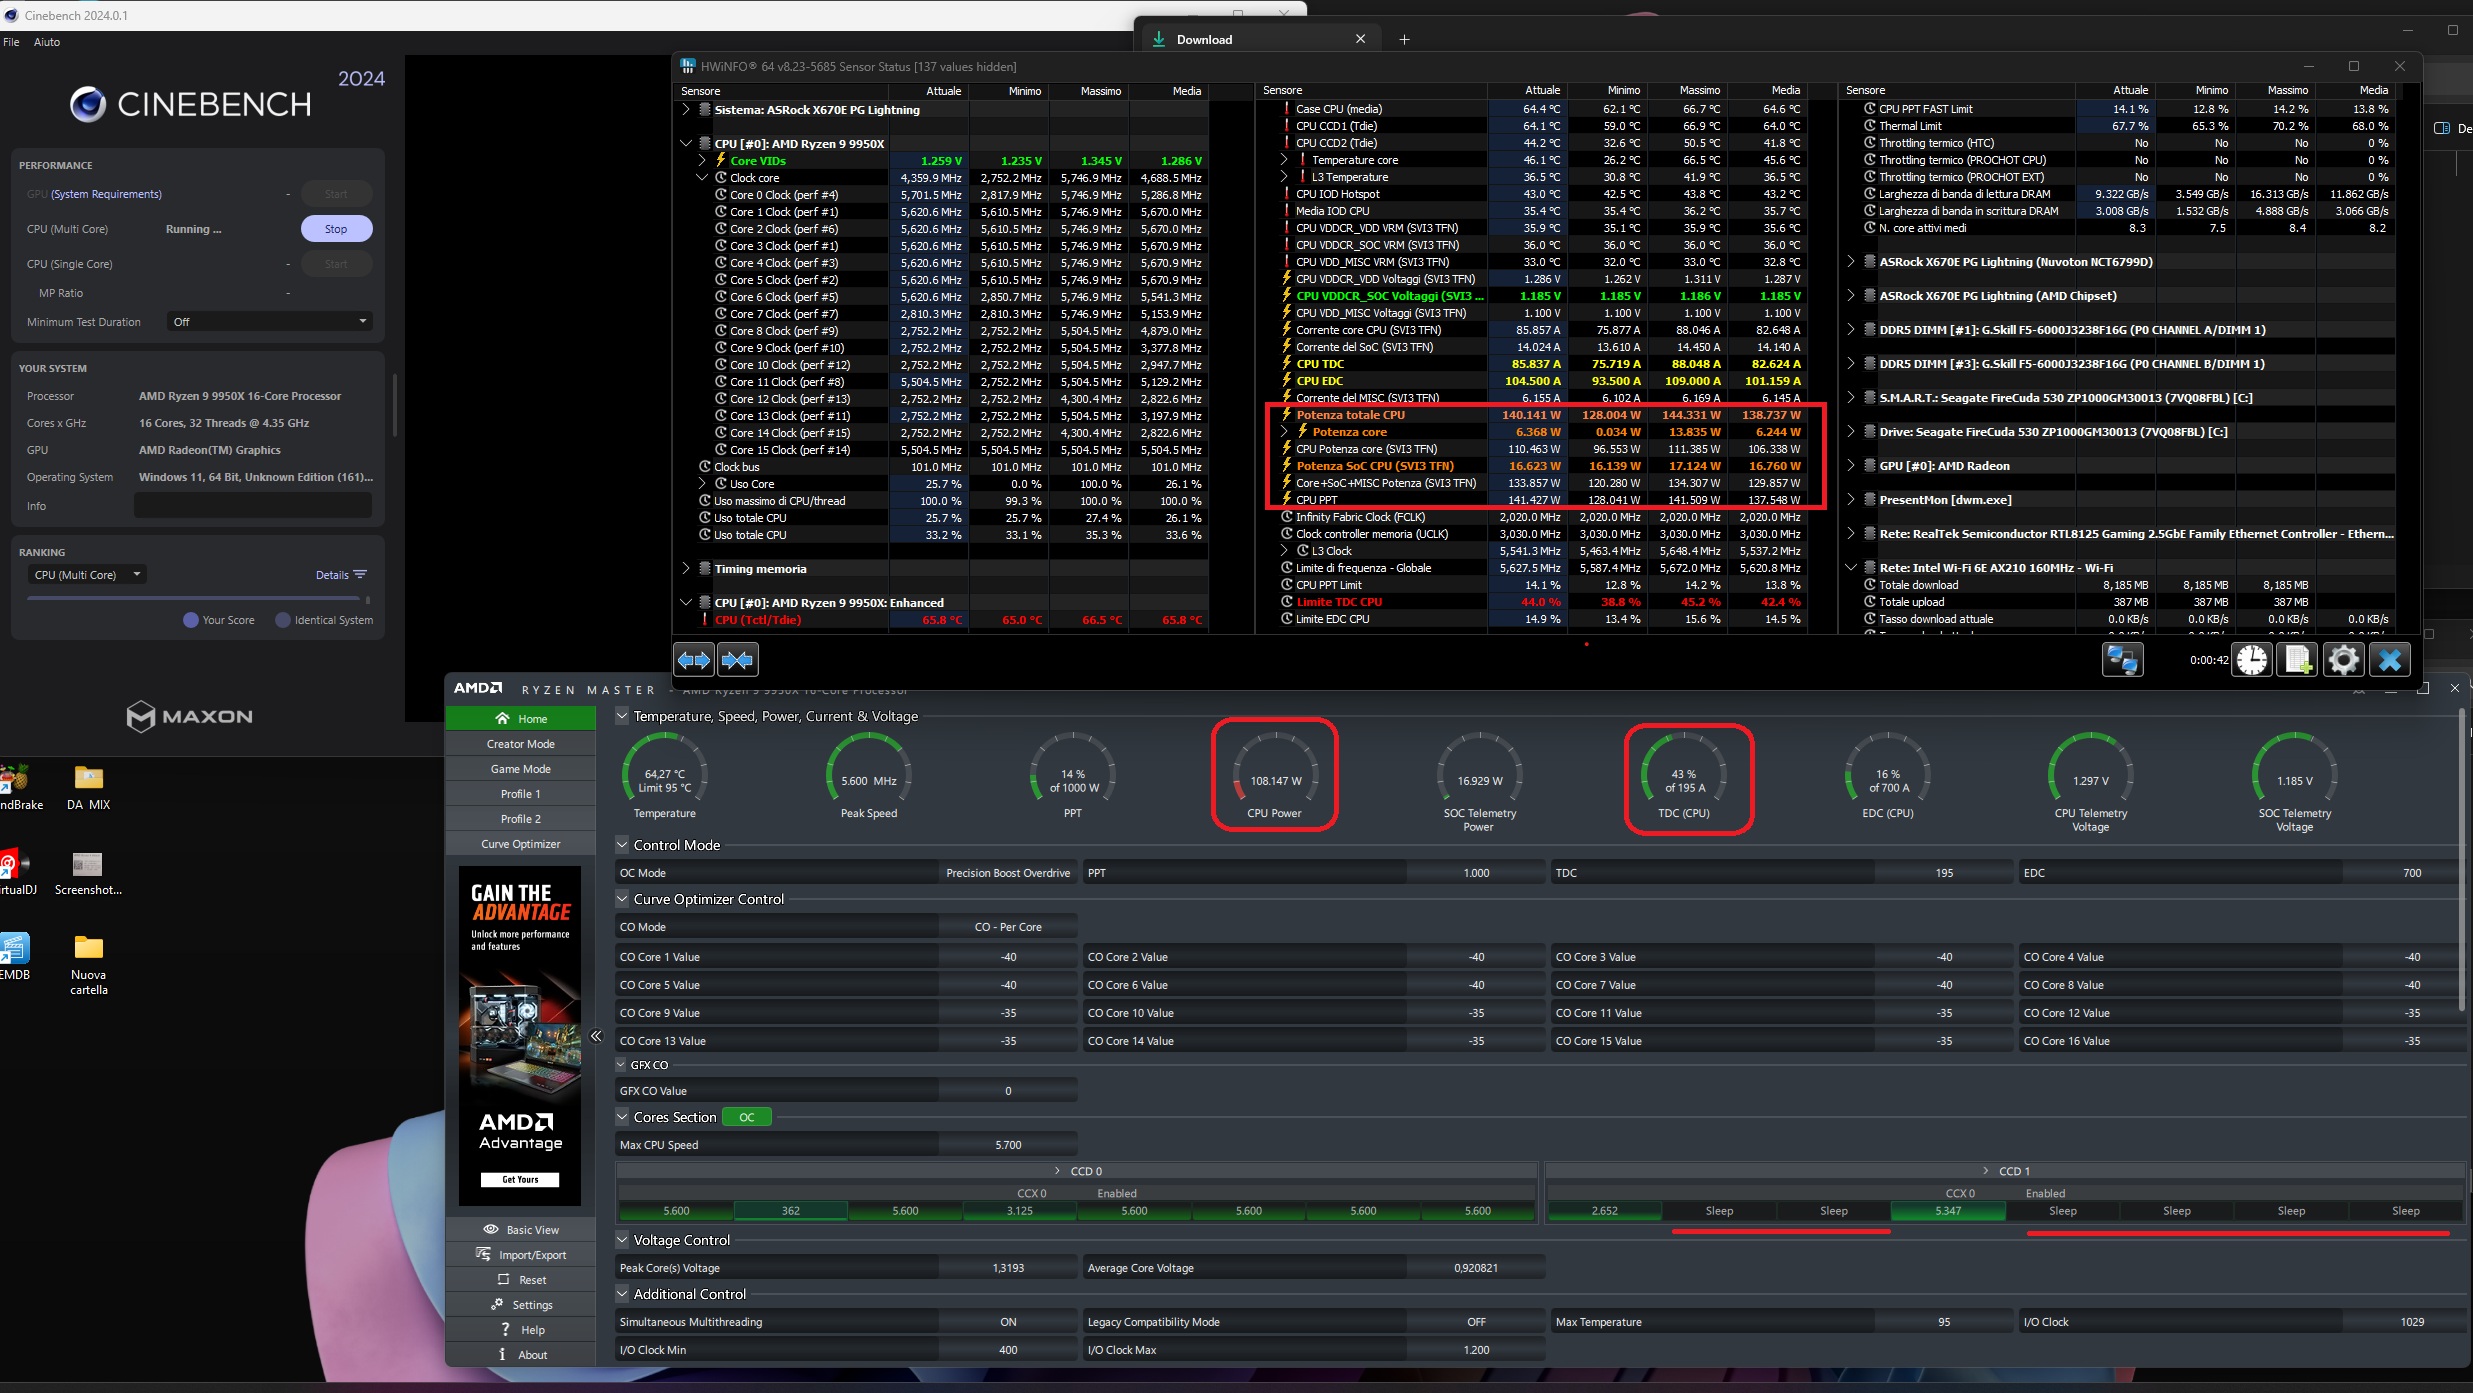2473x1393 pixels.
Task: Select Screenshot desktop file icon
Action: [x=88, y=873]
